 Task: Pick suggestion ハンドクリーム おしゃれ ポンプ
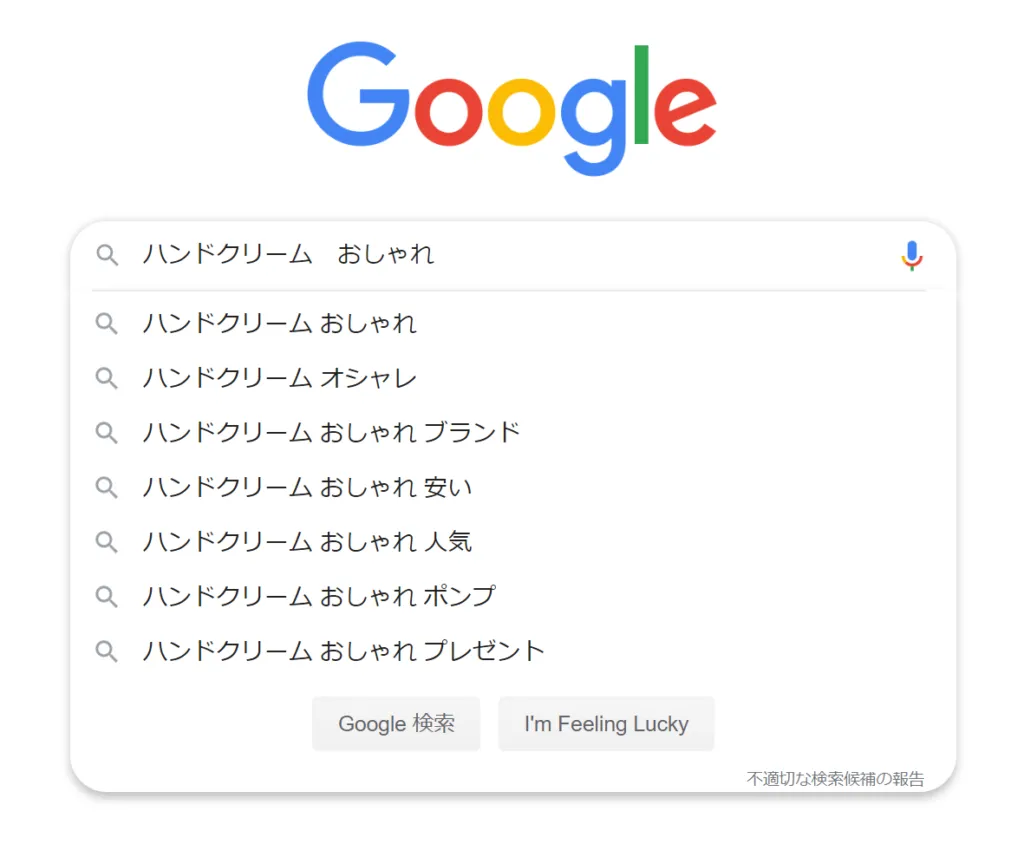tap(319, 596)
